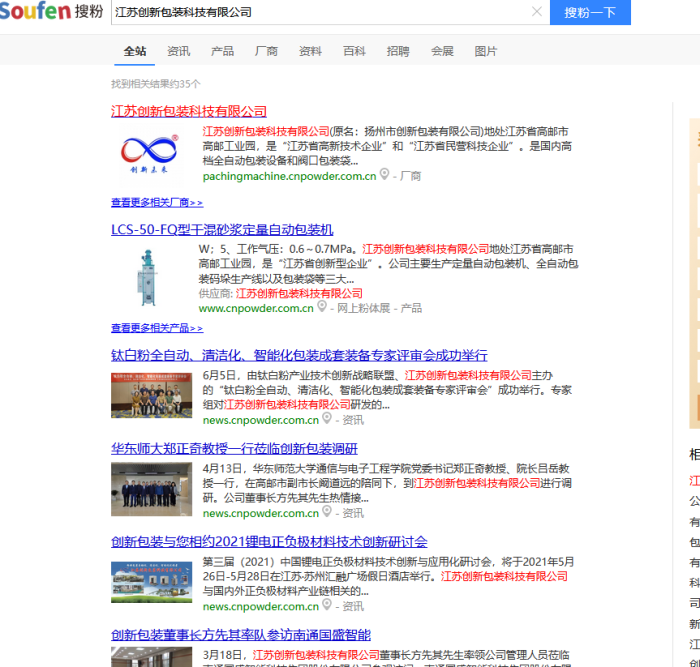Switch to the 资讯 tab
The width and height of the screenshot is (700, 667).
179,51
